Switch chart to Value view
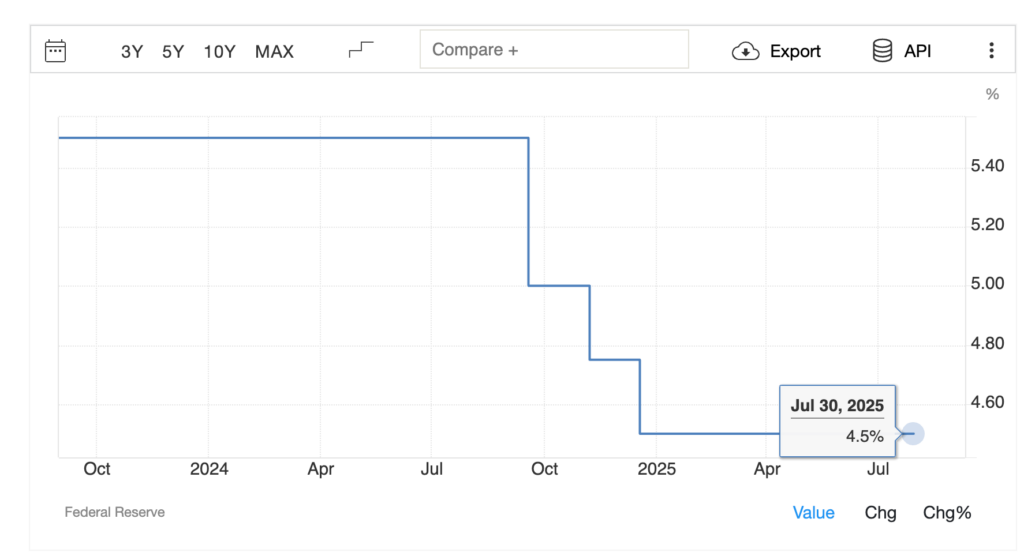This screenshot has height=556, width=1024. pos(813,513)
